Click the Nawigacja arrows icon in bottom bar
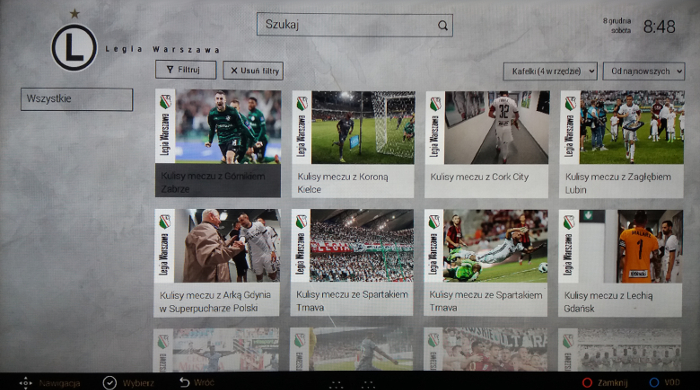 [25, 383]
